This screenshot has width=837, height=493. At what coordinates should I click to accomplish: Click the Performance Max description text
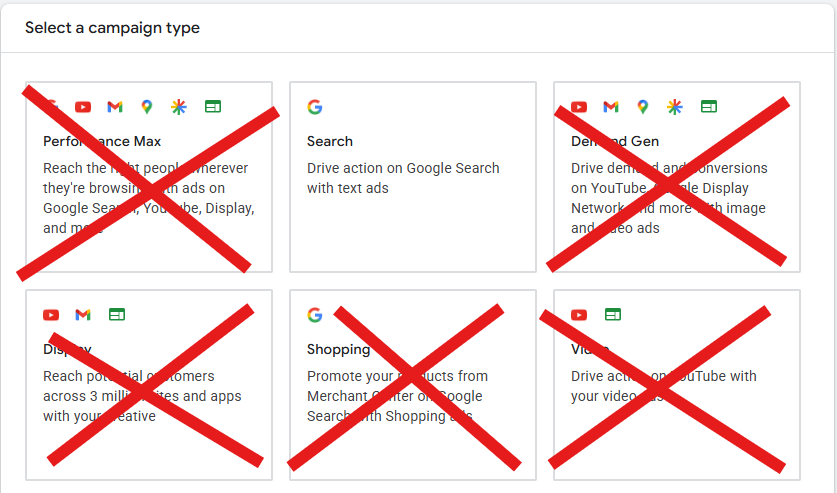click(x=149, y=198)
